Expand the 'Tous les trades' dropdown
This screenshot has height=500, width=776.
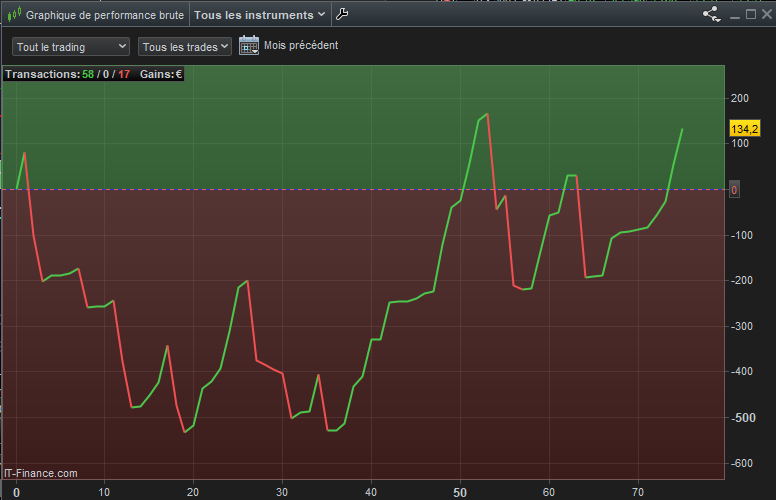pos(185,47)
